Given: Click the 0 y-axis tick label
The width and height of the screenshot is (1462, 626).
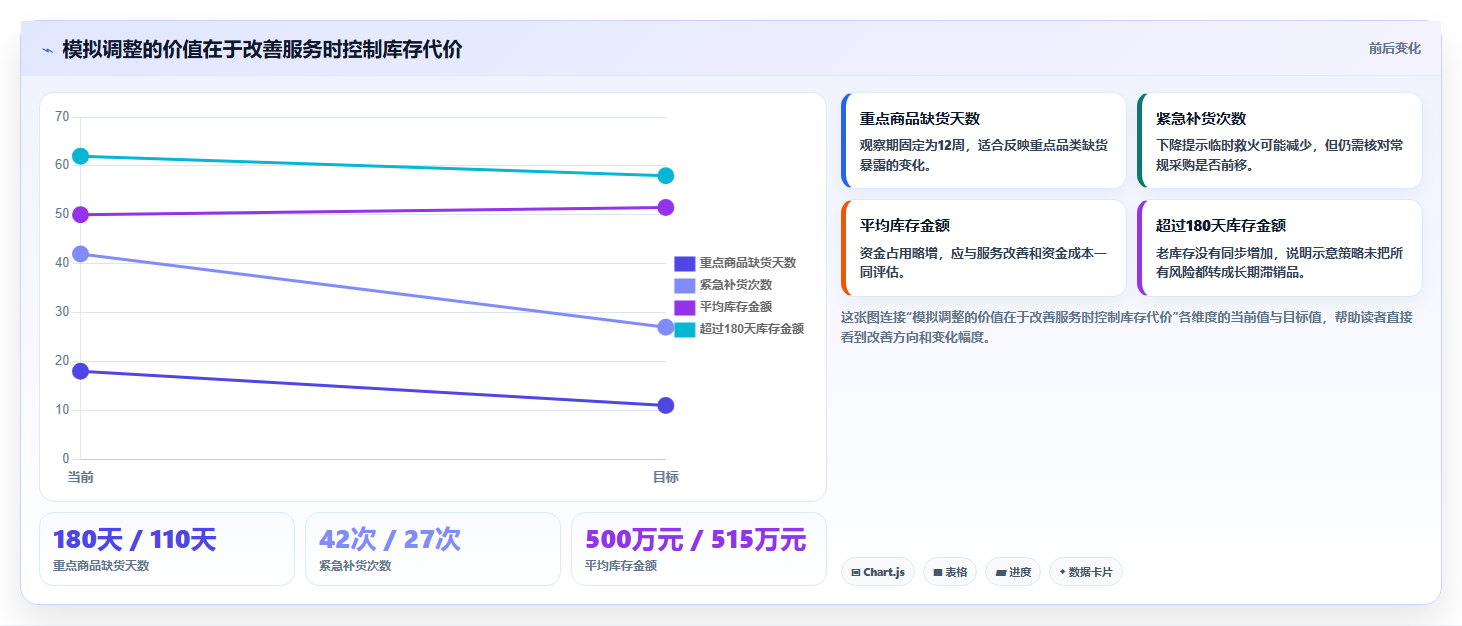Looking at the screenshot, I should (x=66, y=459).
